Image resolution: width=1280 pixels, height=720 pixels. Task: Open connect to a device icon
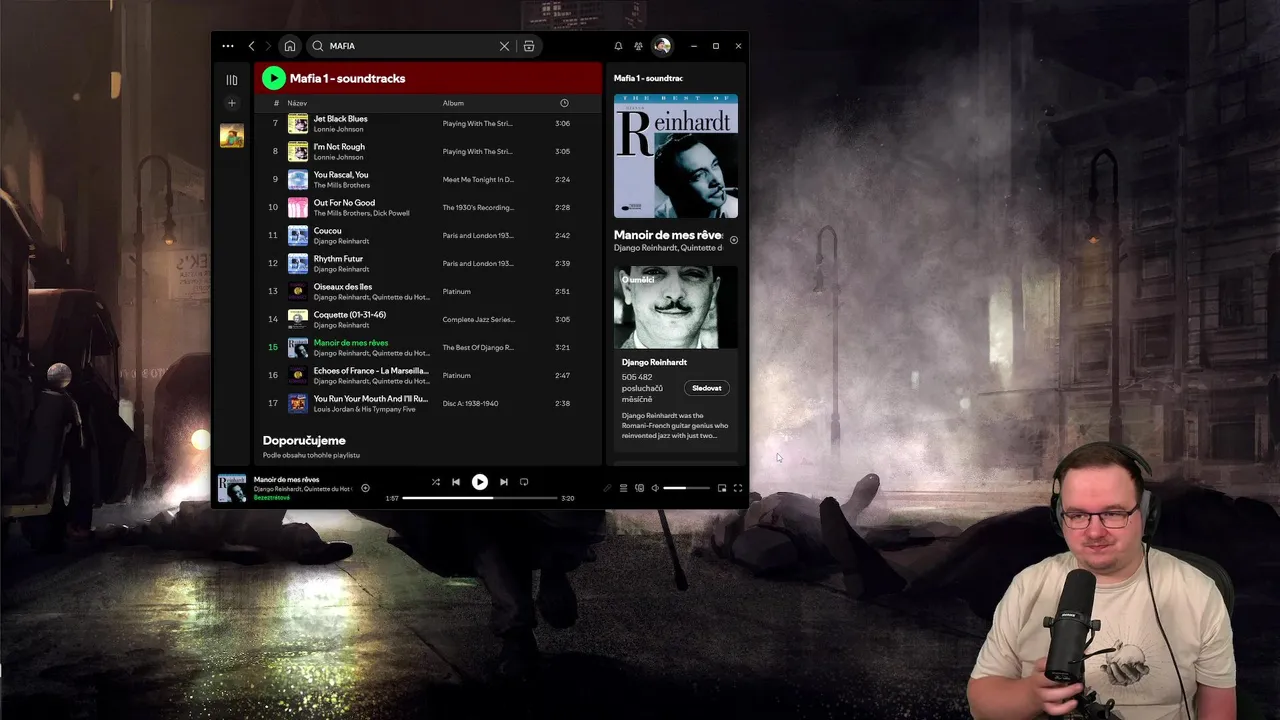(x=639, y=488)
